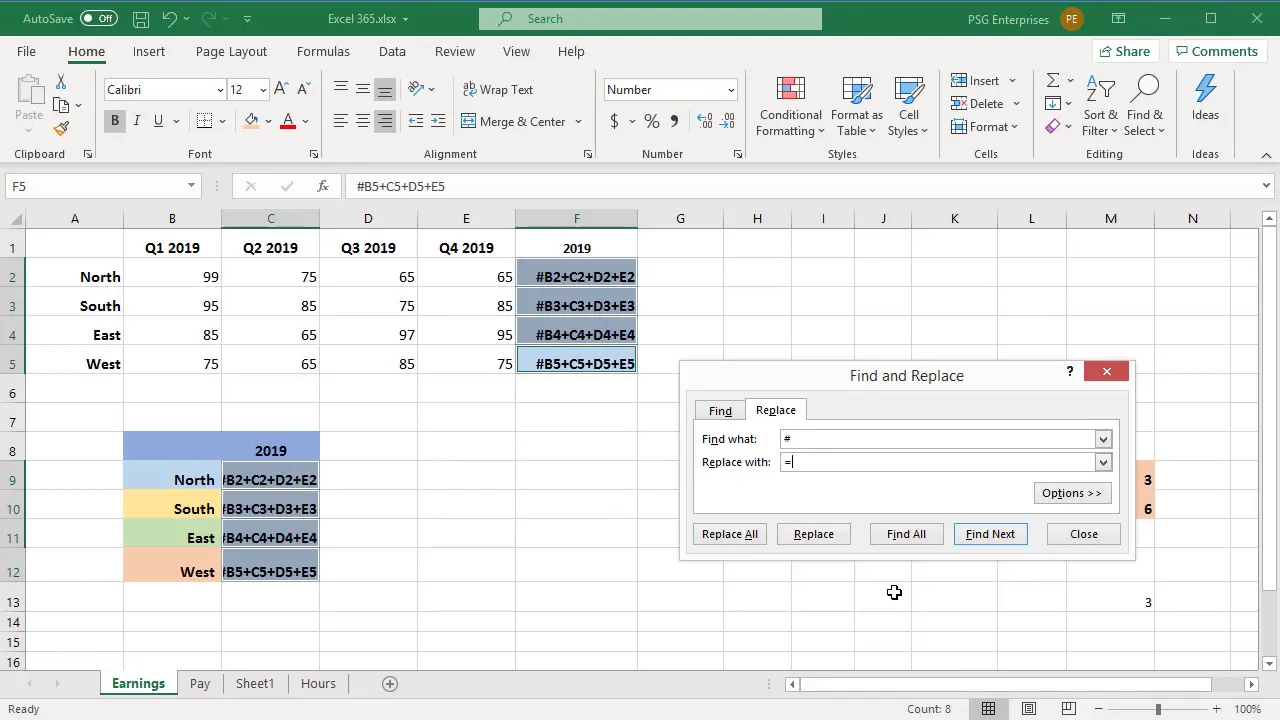This screenshot has width=1280, height=720.
Task: Click the Search box in title bar
Action: click(650, 19)
